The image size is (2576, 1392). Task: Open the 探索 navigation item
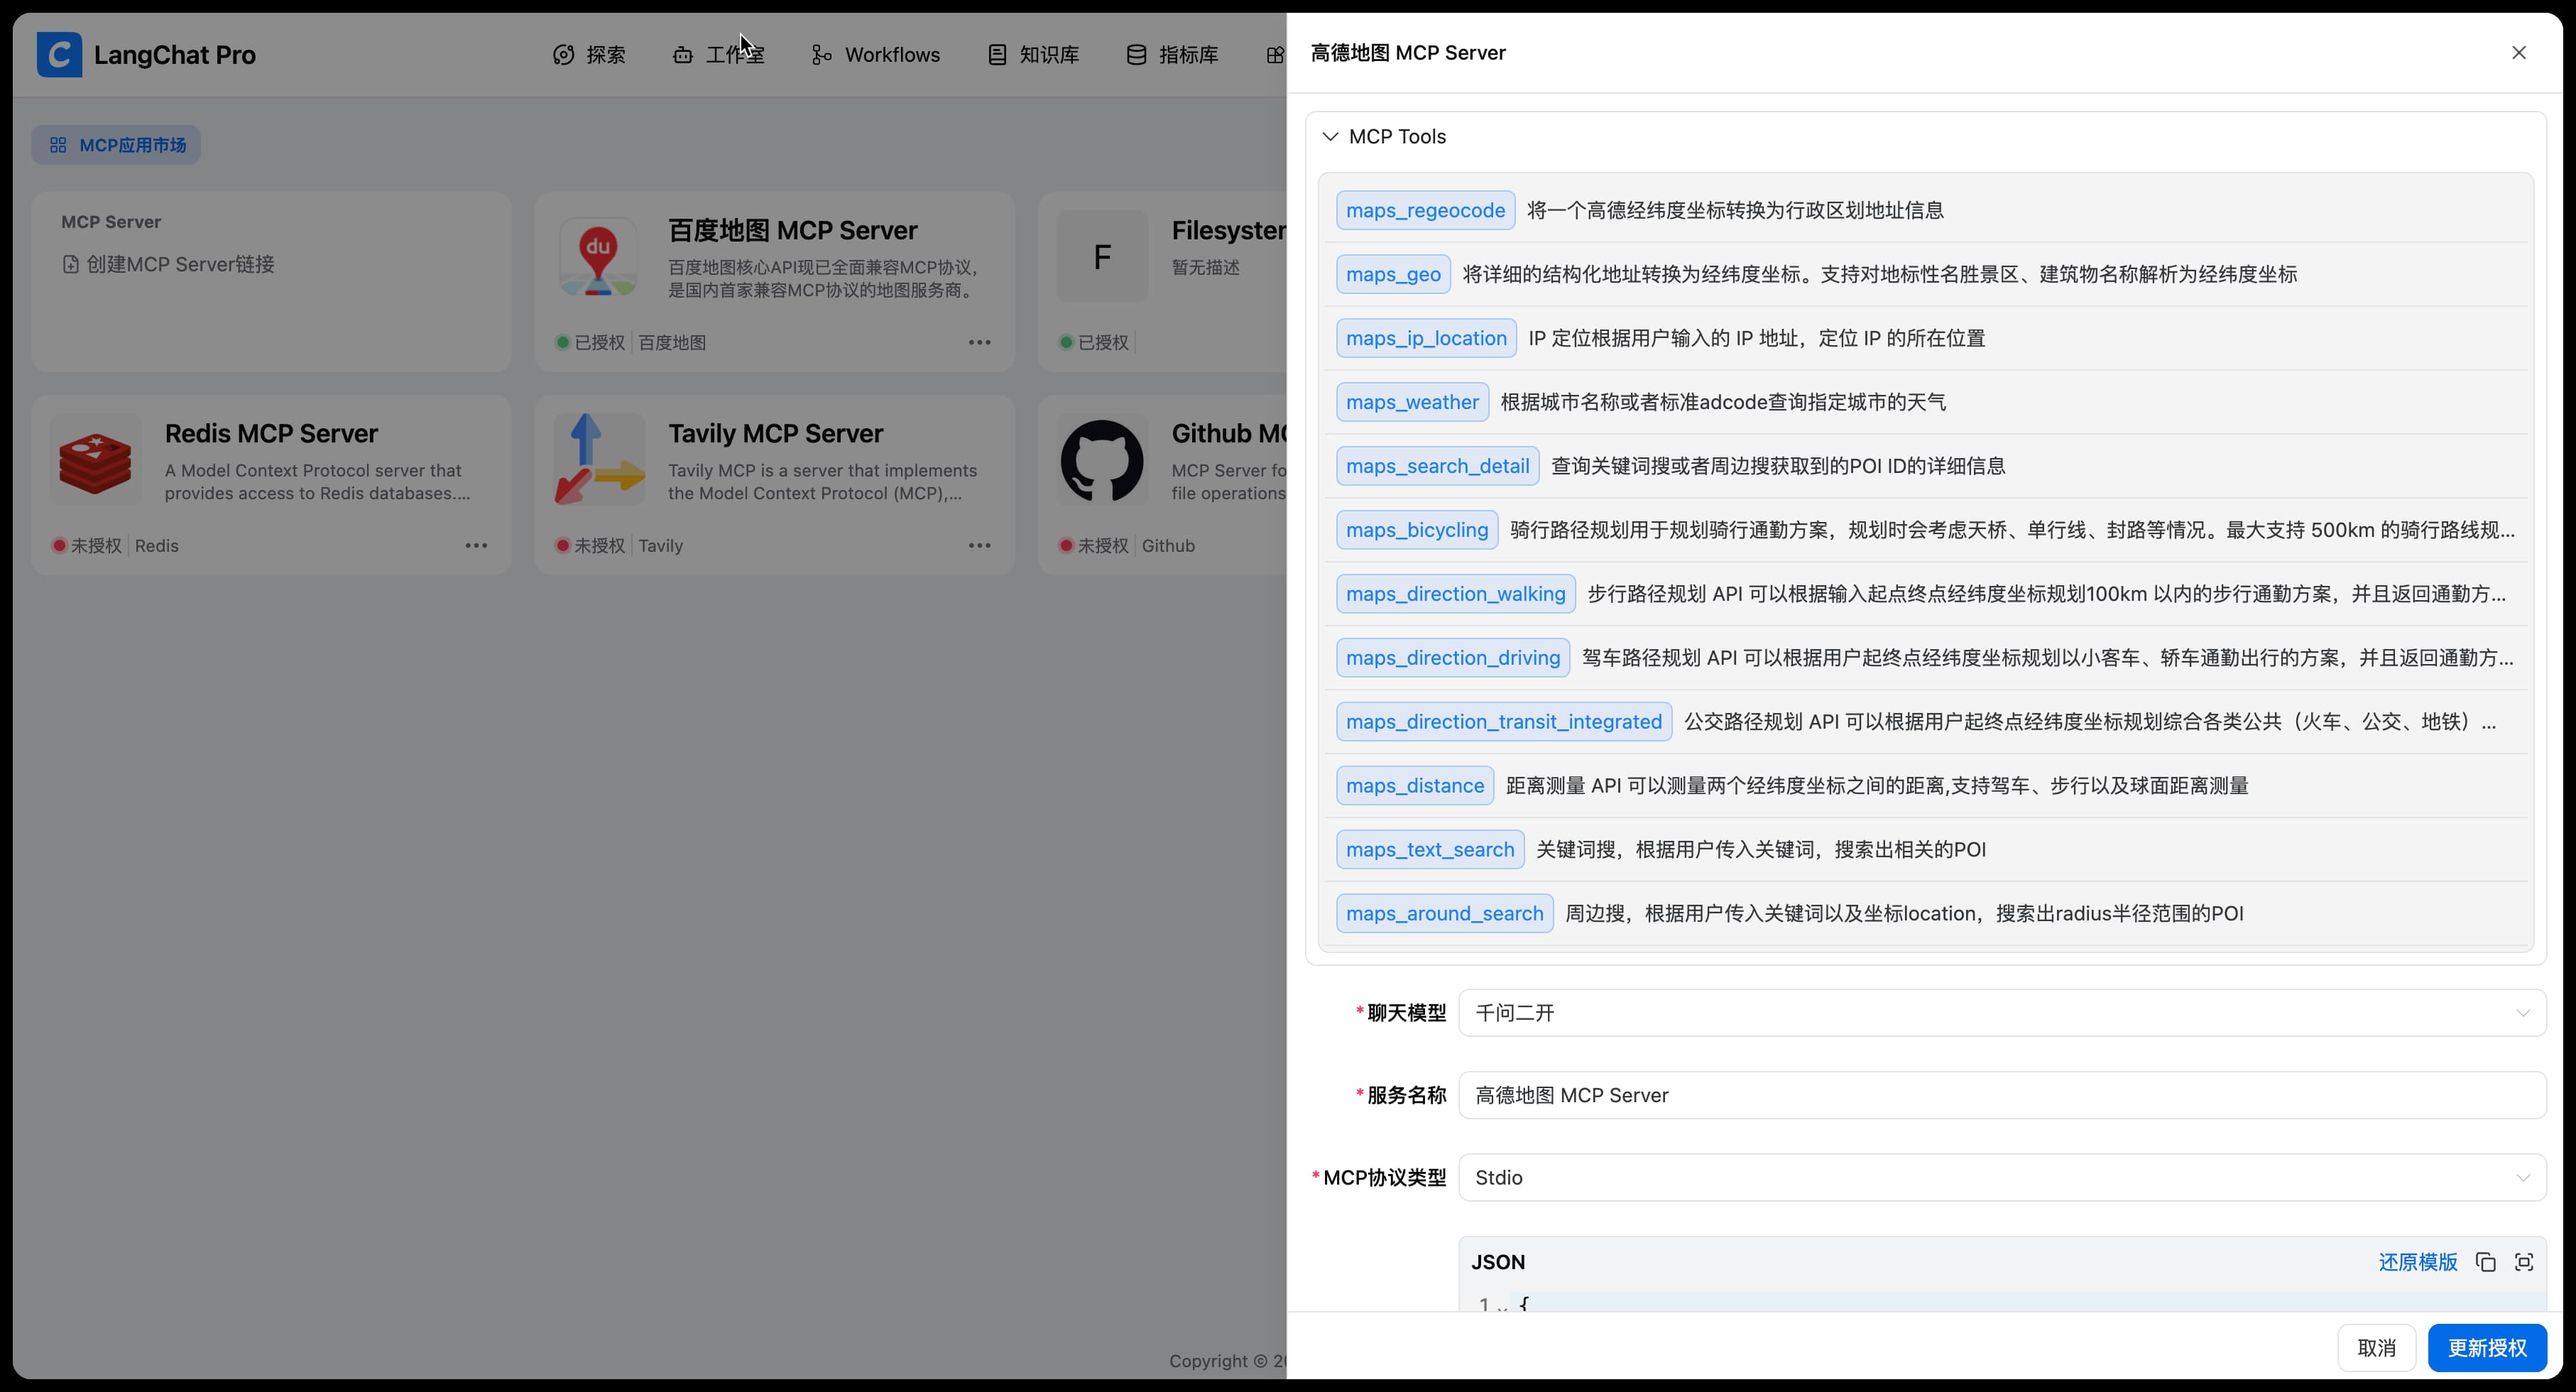click(589, 55)
